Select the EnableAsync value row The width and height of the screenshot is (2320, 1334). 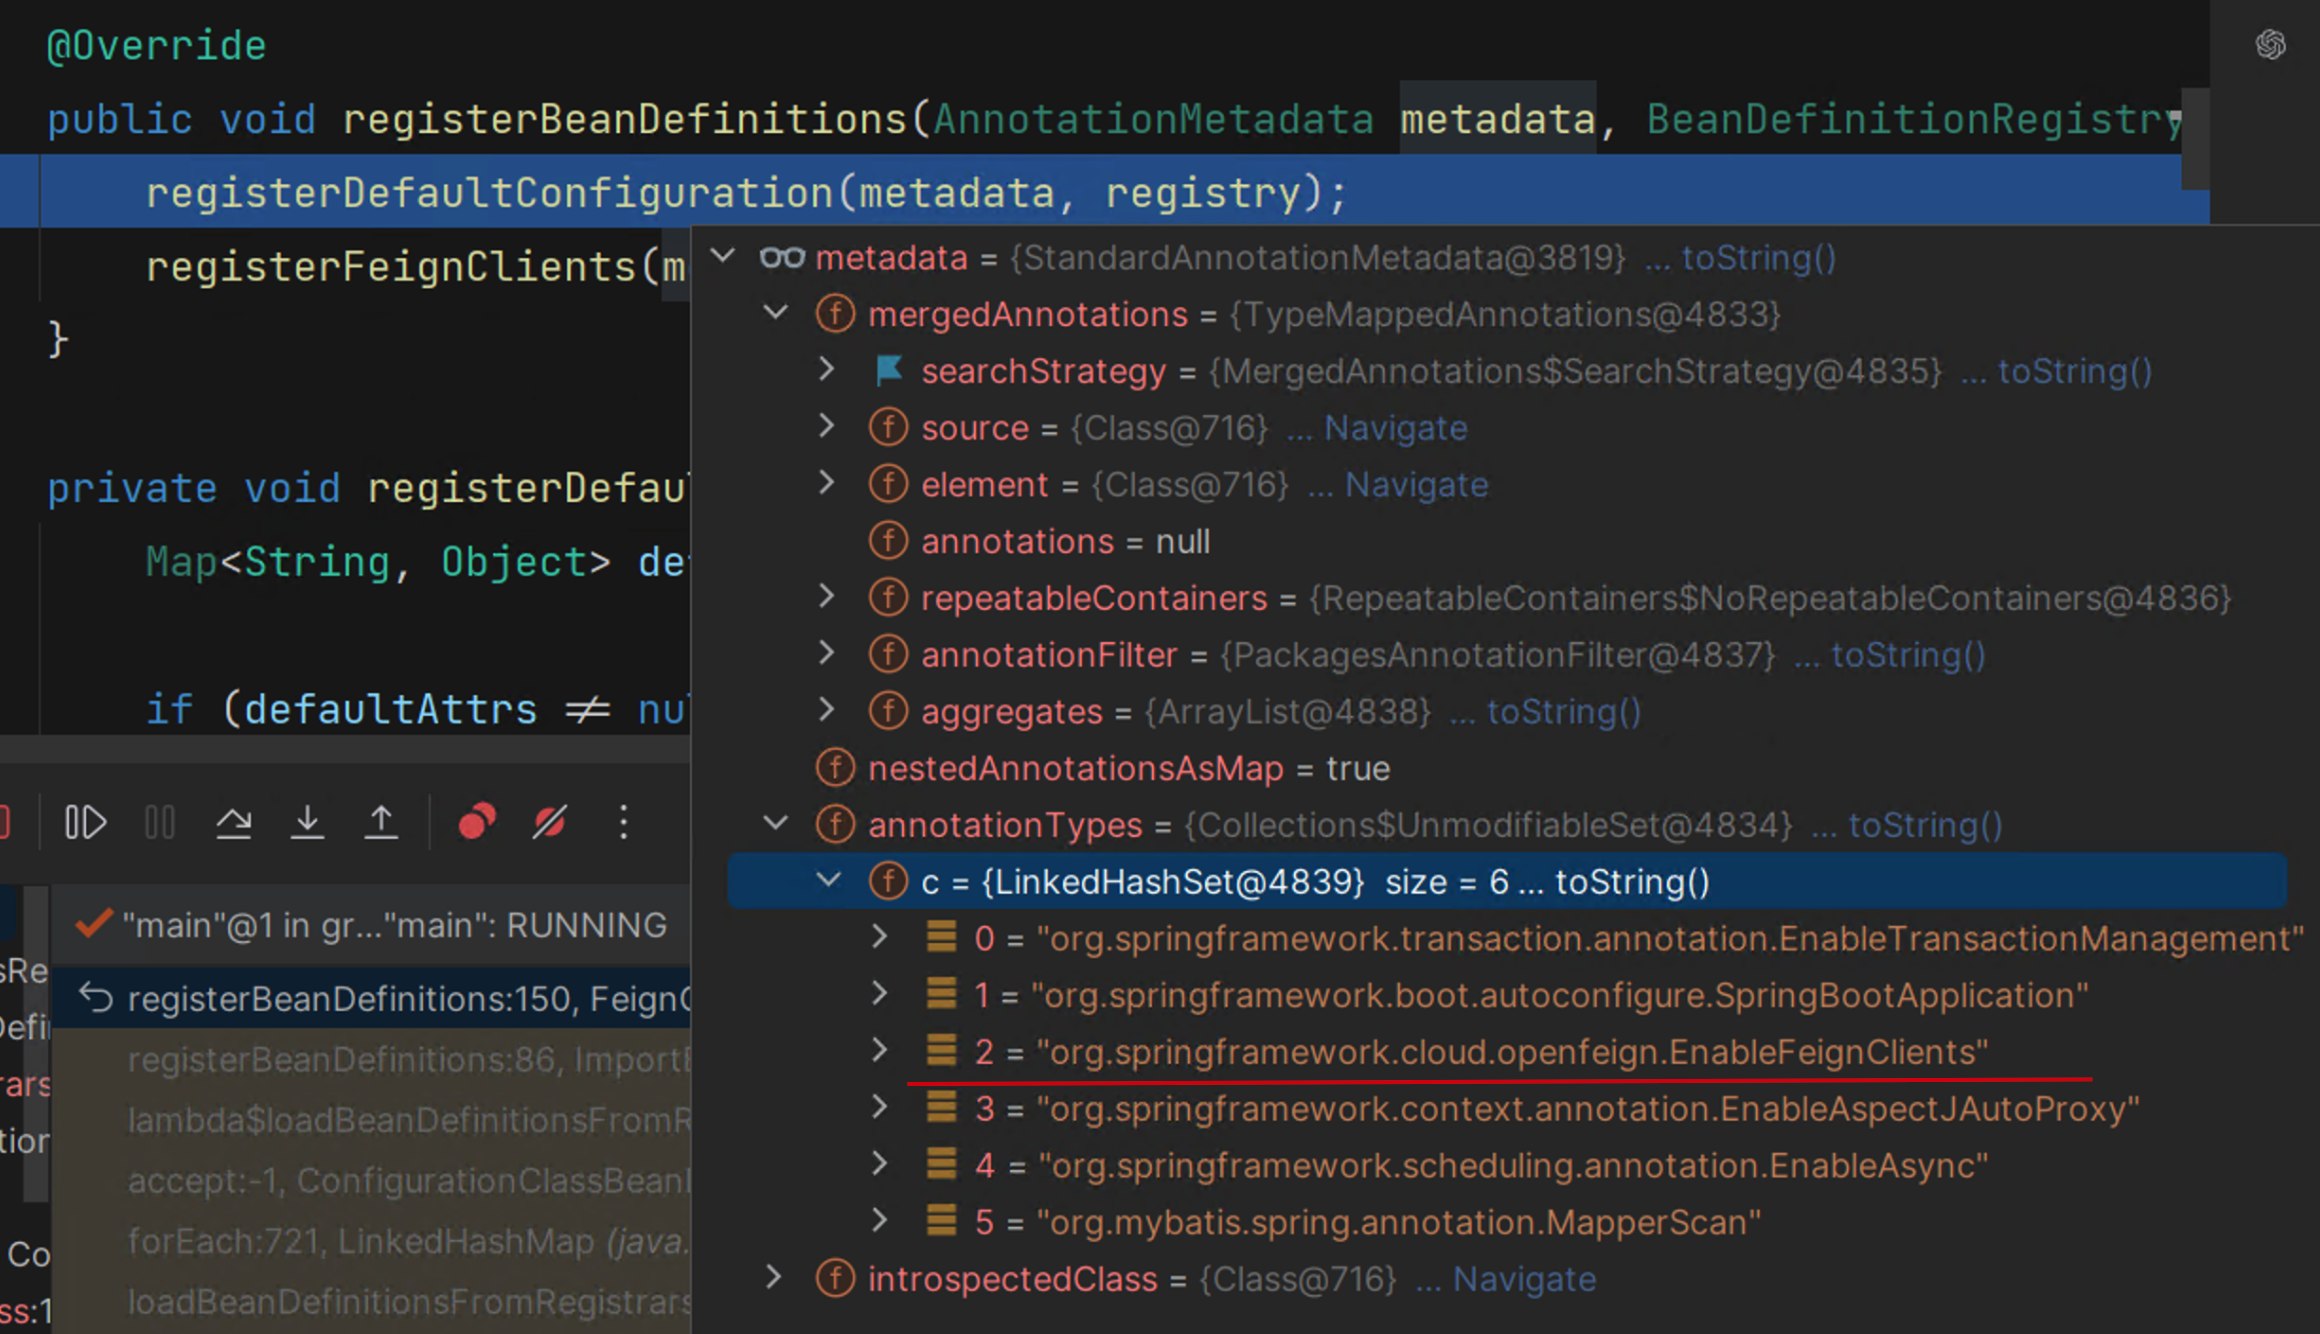(x=1508, y=1165)
